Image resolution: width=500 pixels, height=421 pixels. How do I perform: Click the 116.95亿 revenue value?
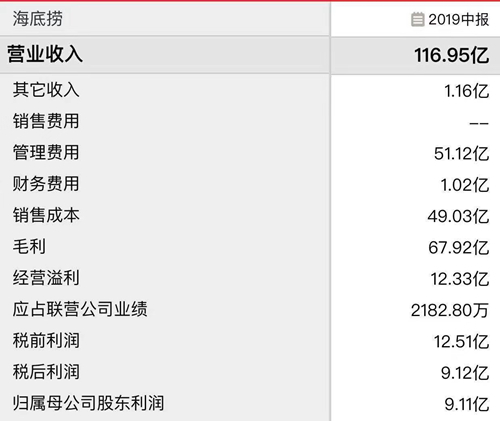pyautogui.click(x=452, y=55)
